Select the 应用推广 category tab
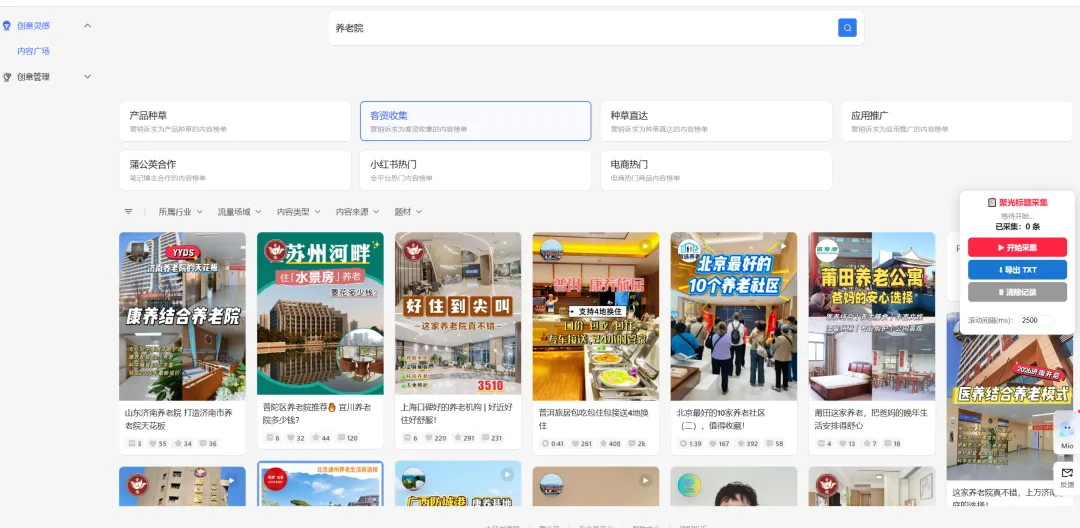 [x=957, y=121]
